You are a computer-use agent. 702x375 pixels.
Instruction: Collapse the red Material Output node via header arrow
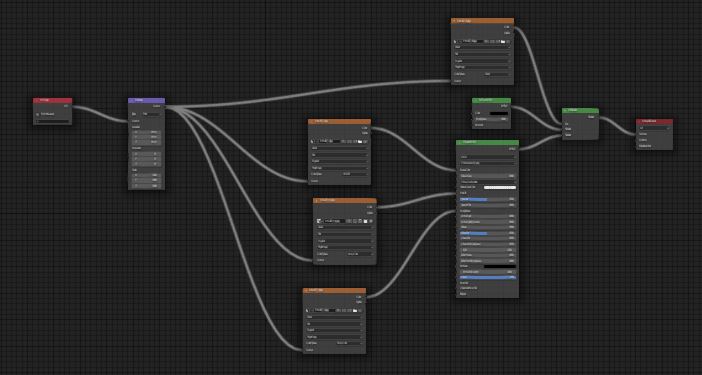click(640, 121)
